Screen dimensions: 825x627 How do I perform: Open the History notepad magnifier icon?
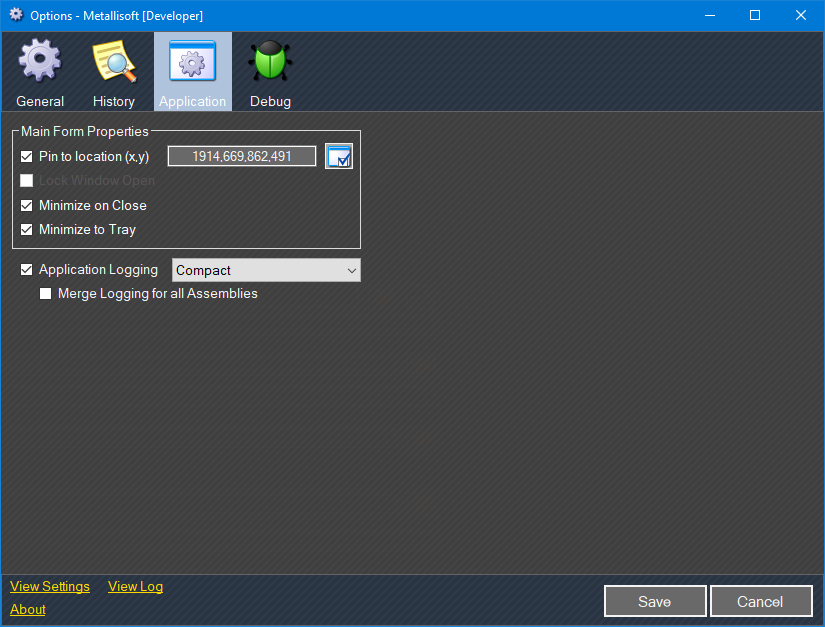[x=114, y=62]
